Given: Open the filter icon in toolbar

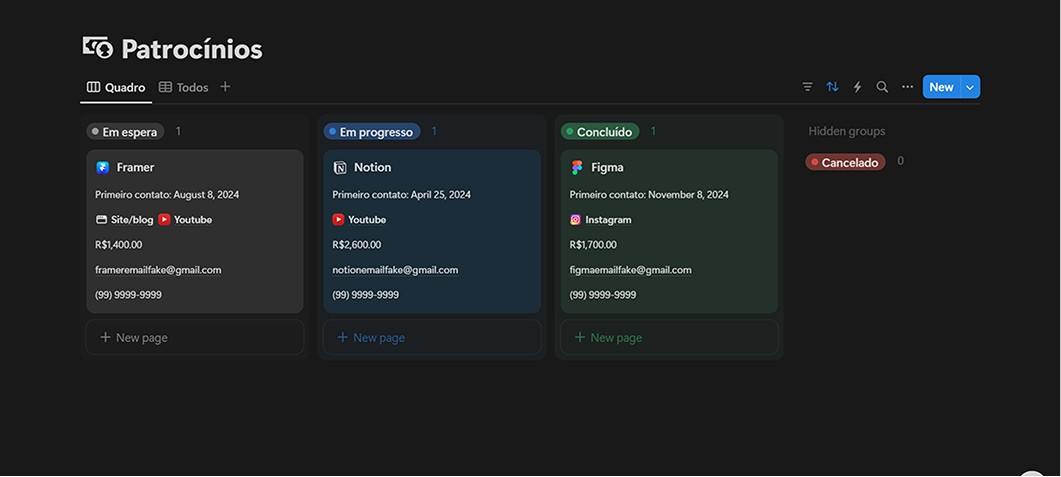Looking at the screenshot, I should click(x=807, y=87).
